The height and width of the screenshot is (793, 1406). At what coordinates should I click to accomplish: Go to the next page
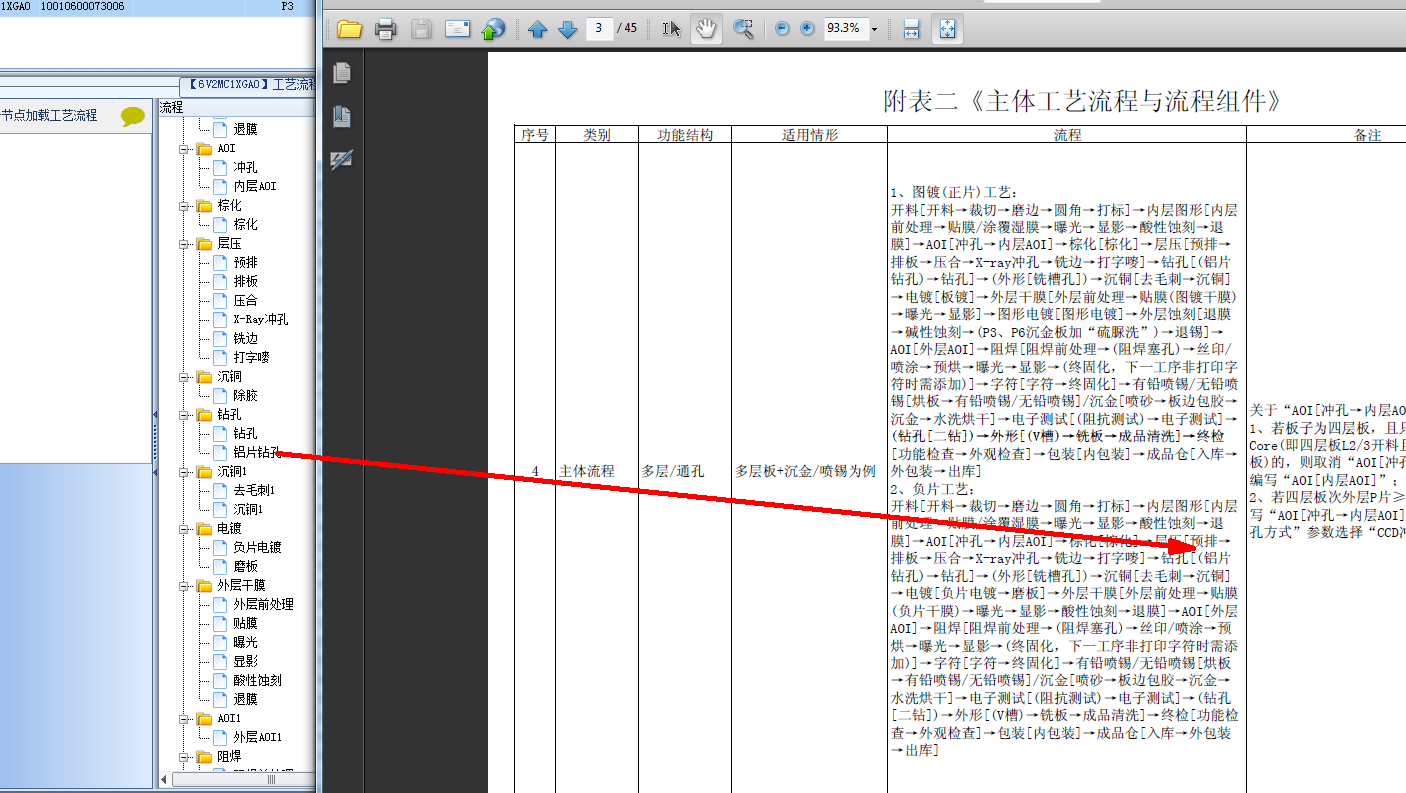click(x=568, y=30)
